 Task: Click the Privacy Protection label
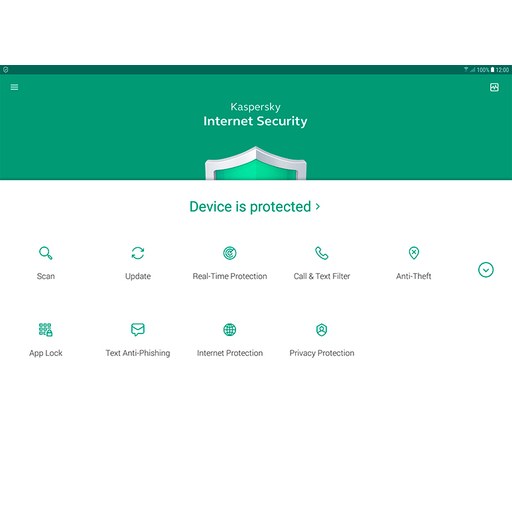(322, 353)
